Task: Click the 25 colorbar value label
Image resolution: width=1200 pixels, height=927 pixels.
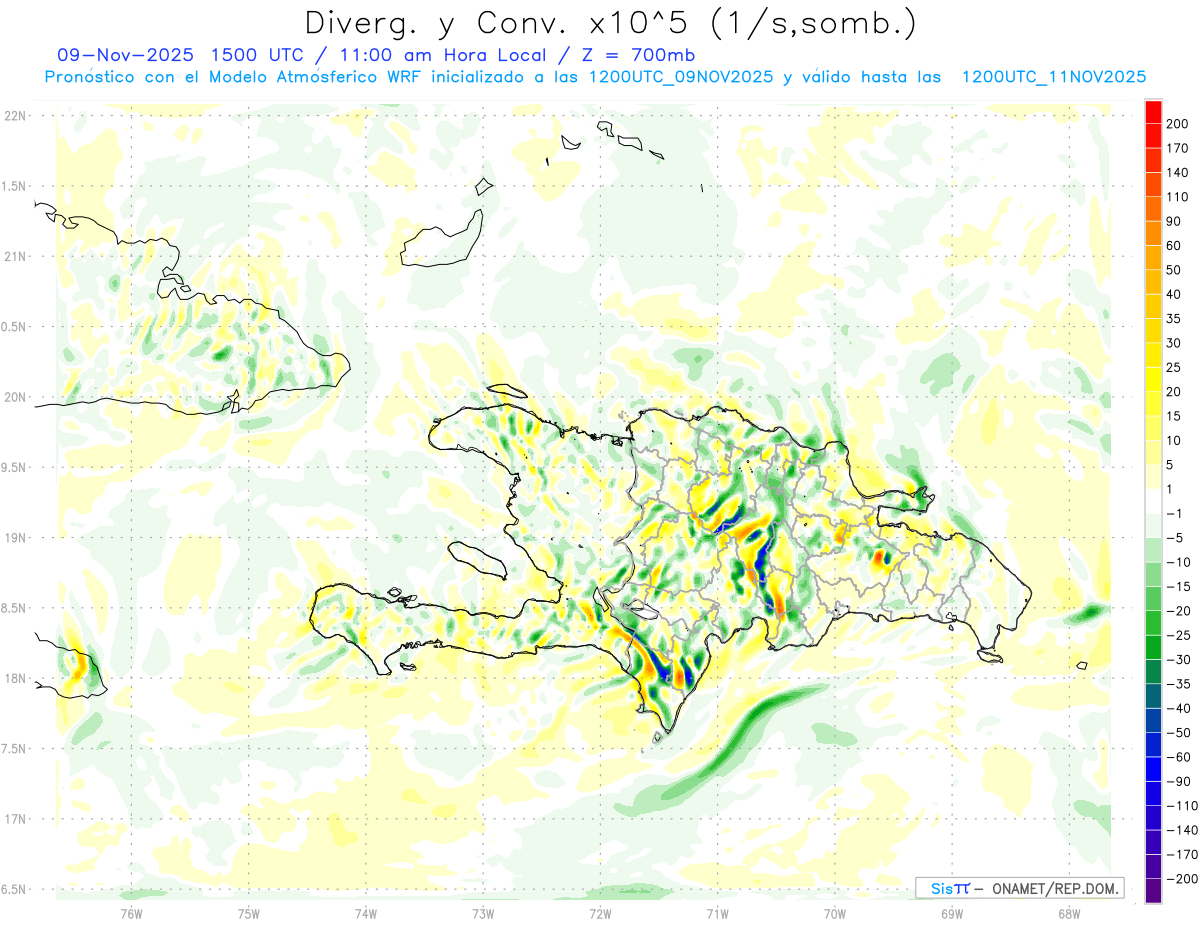Action: [1174, 367]
